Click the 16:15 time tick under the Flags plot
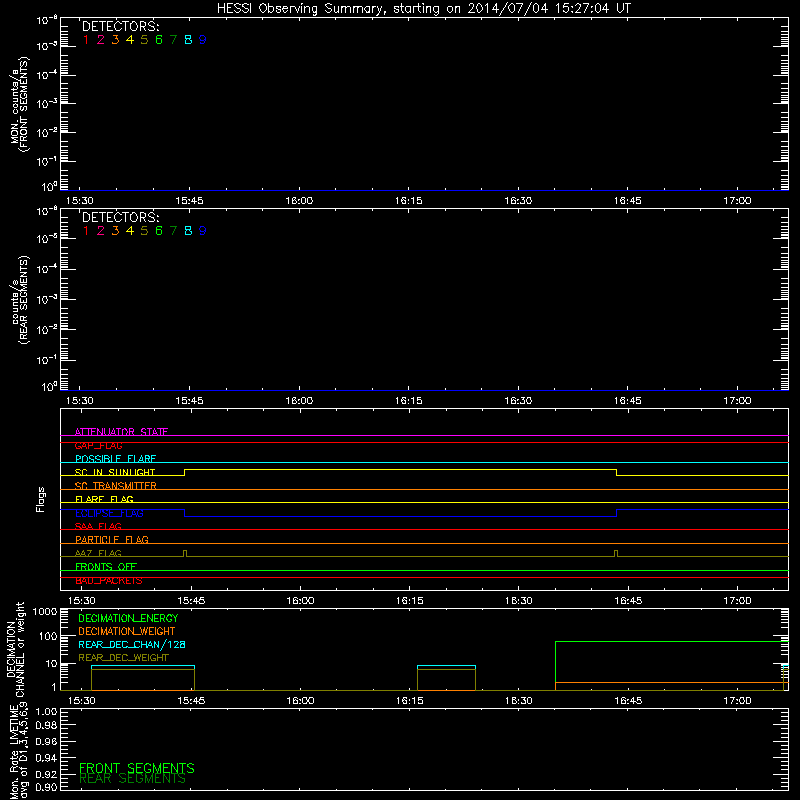 pos(410,601)
